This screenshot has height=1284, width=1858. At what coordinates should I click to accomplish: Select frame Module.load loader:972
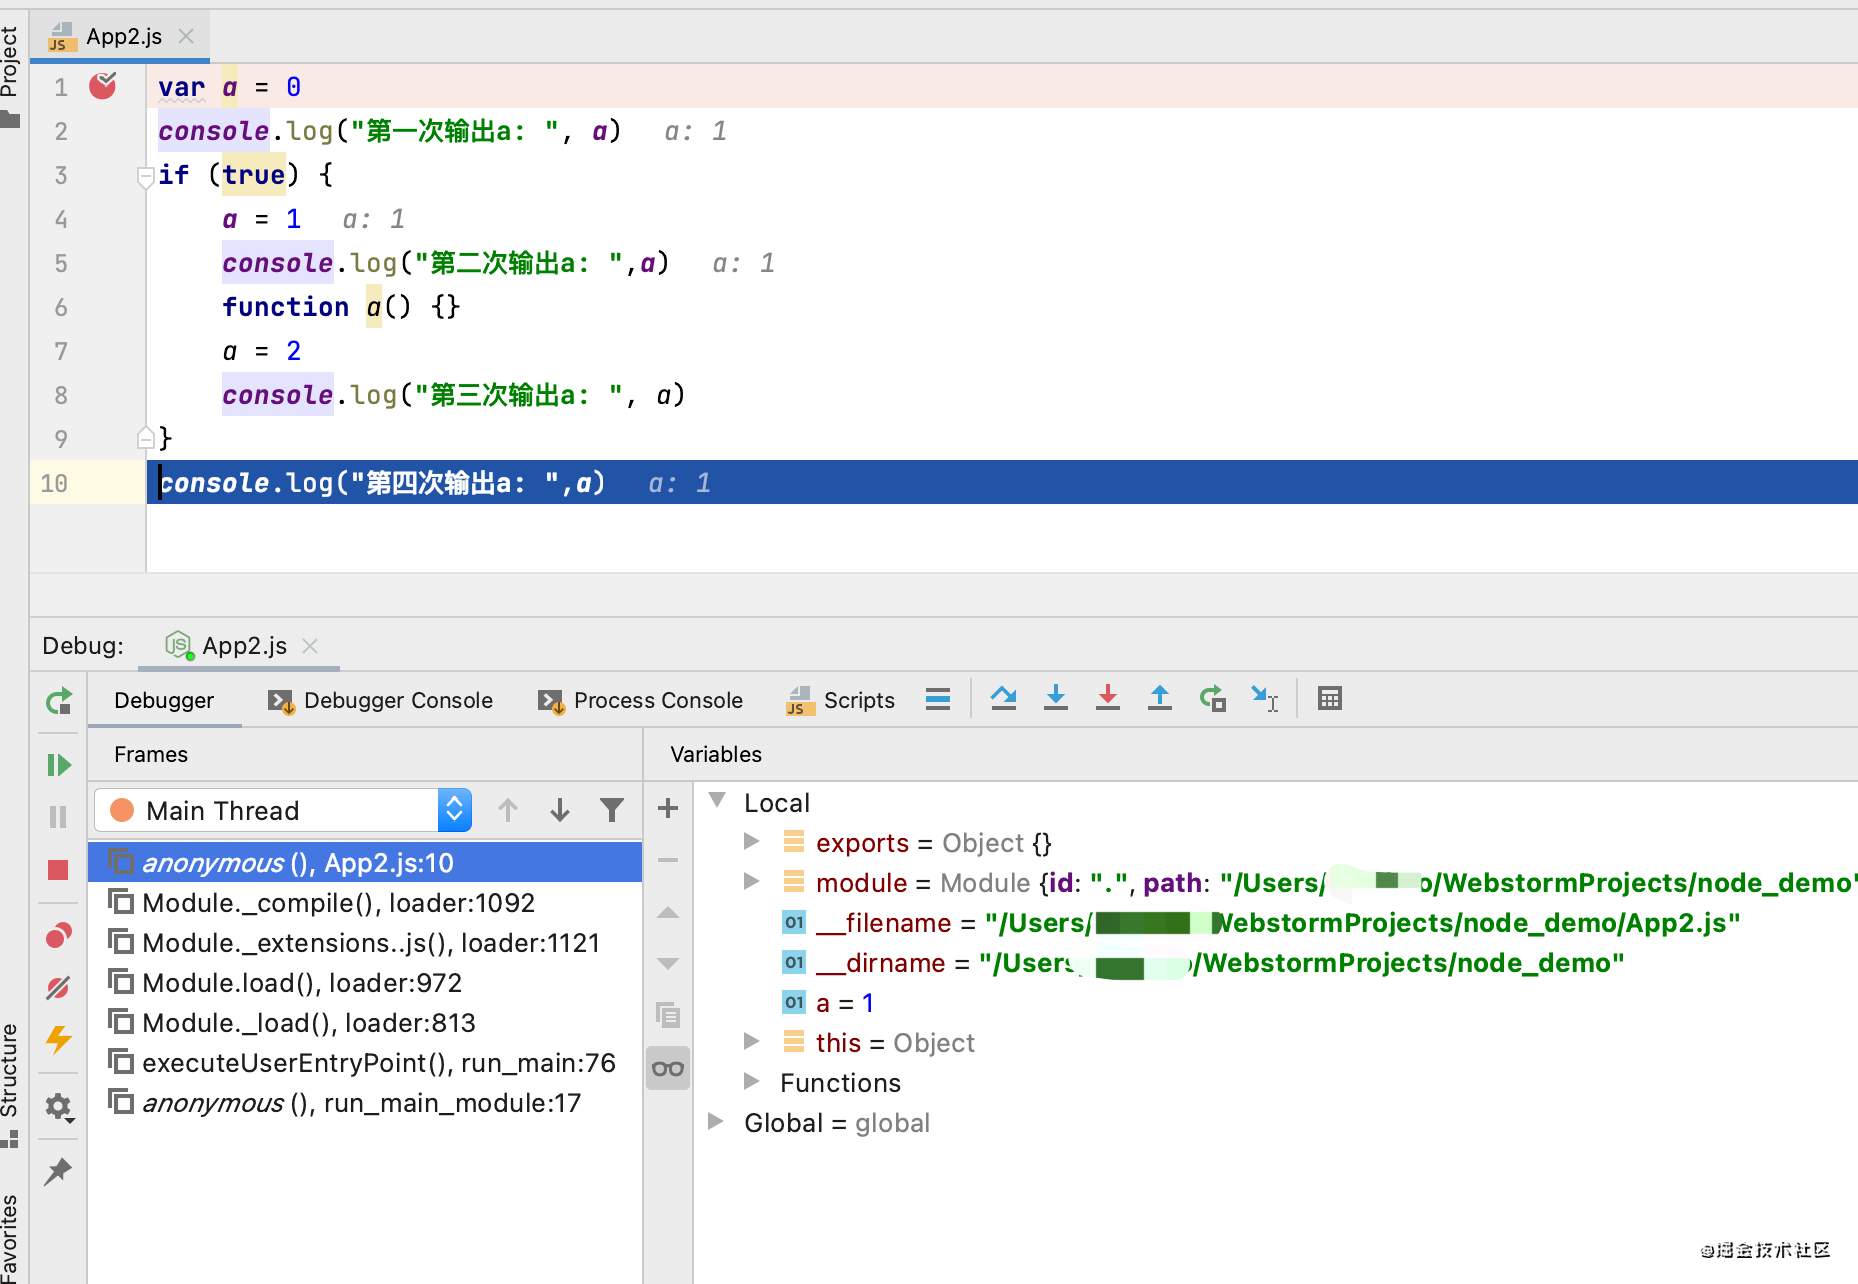click(365, 982)
